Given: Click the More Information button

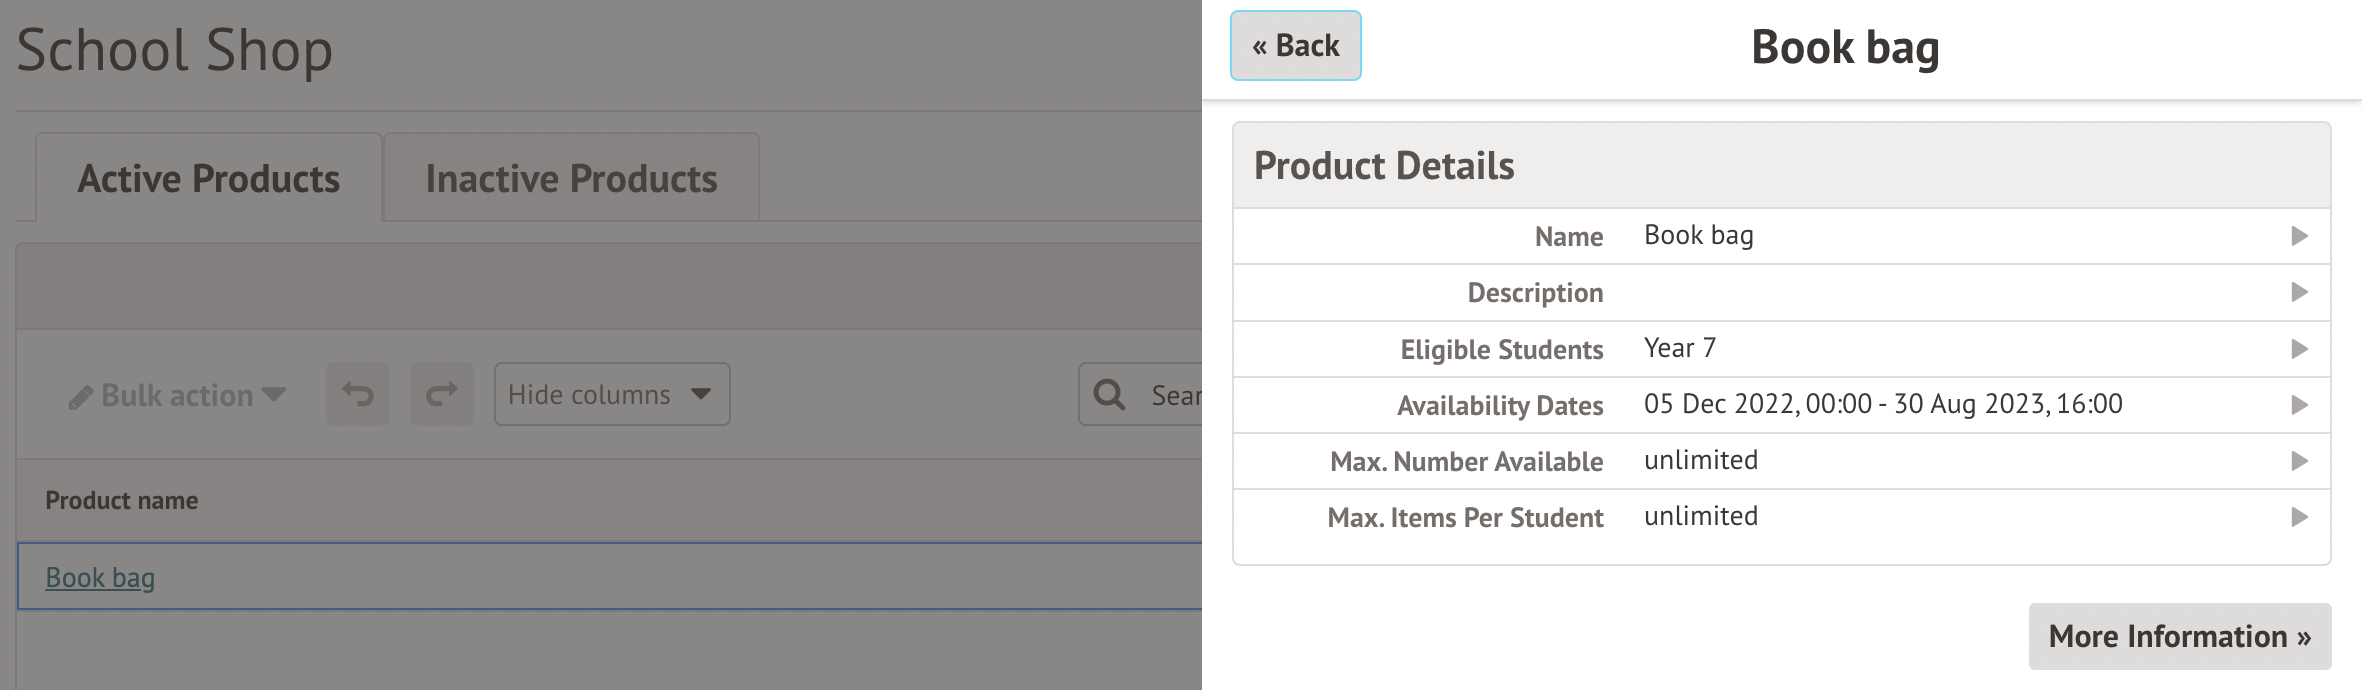Looking at the screenshot, I should (x=2179, y=636).
